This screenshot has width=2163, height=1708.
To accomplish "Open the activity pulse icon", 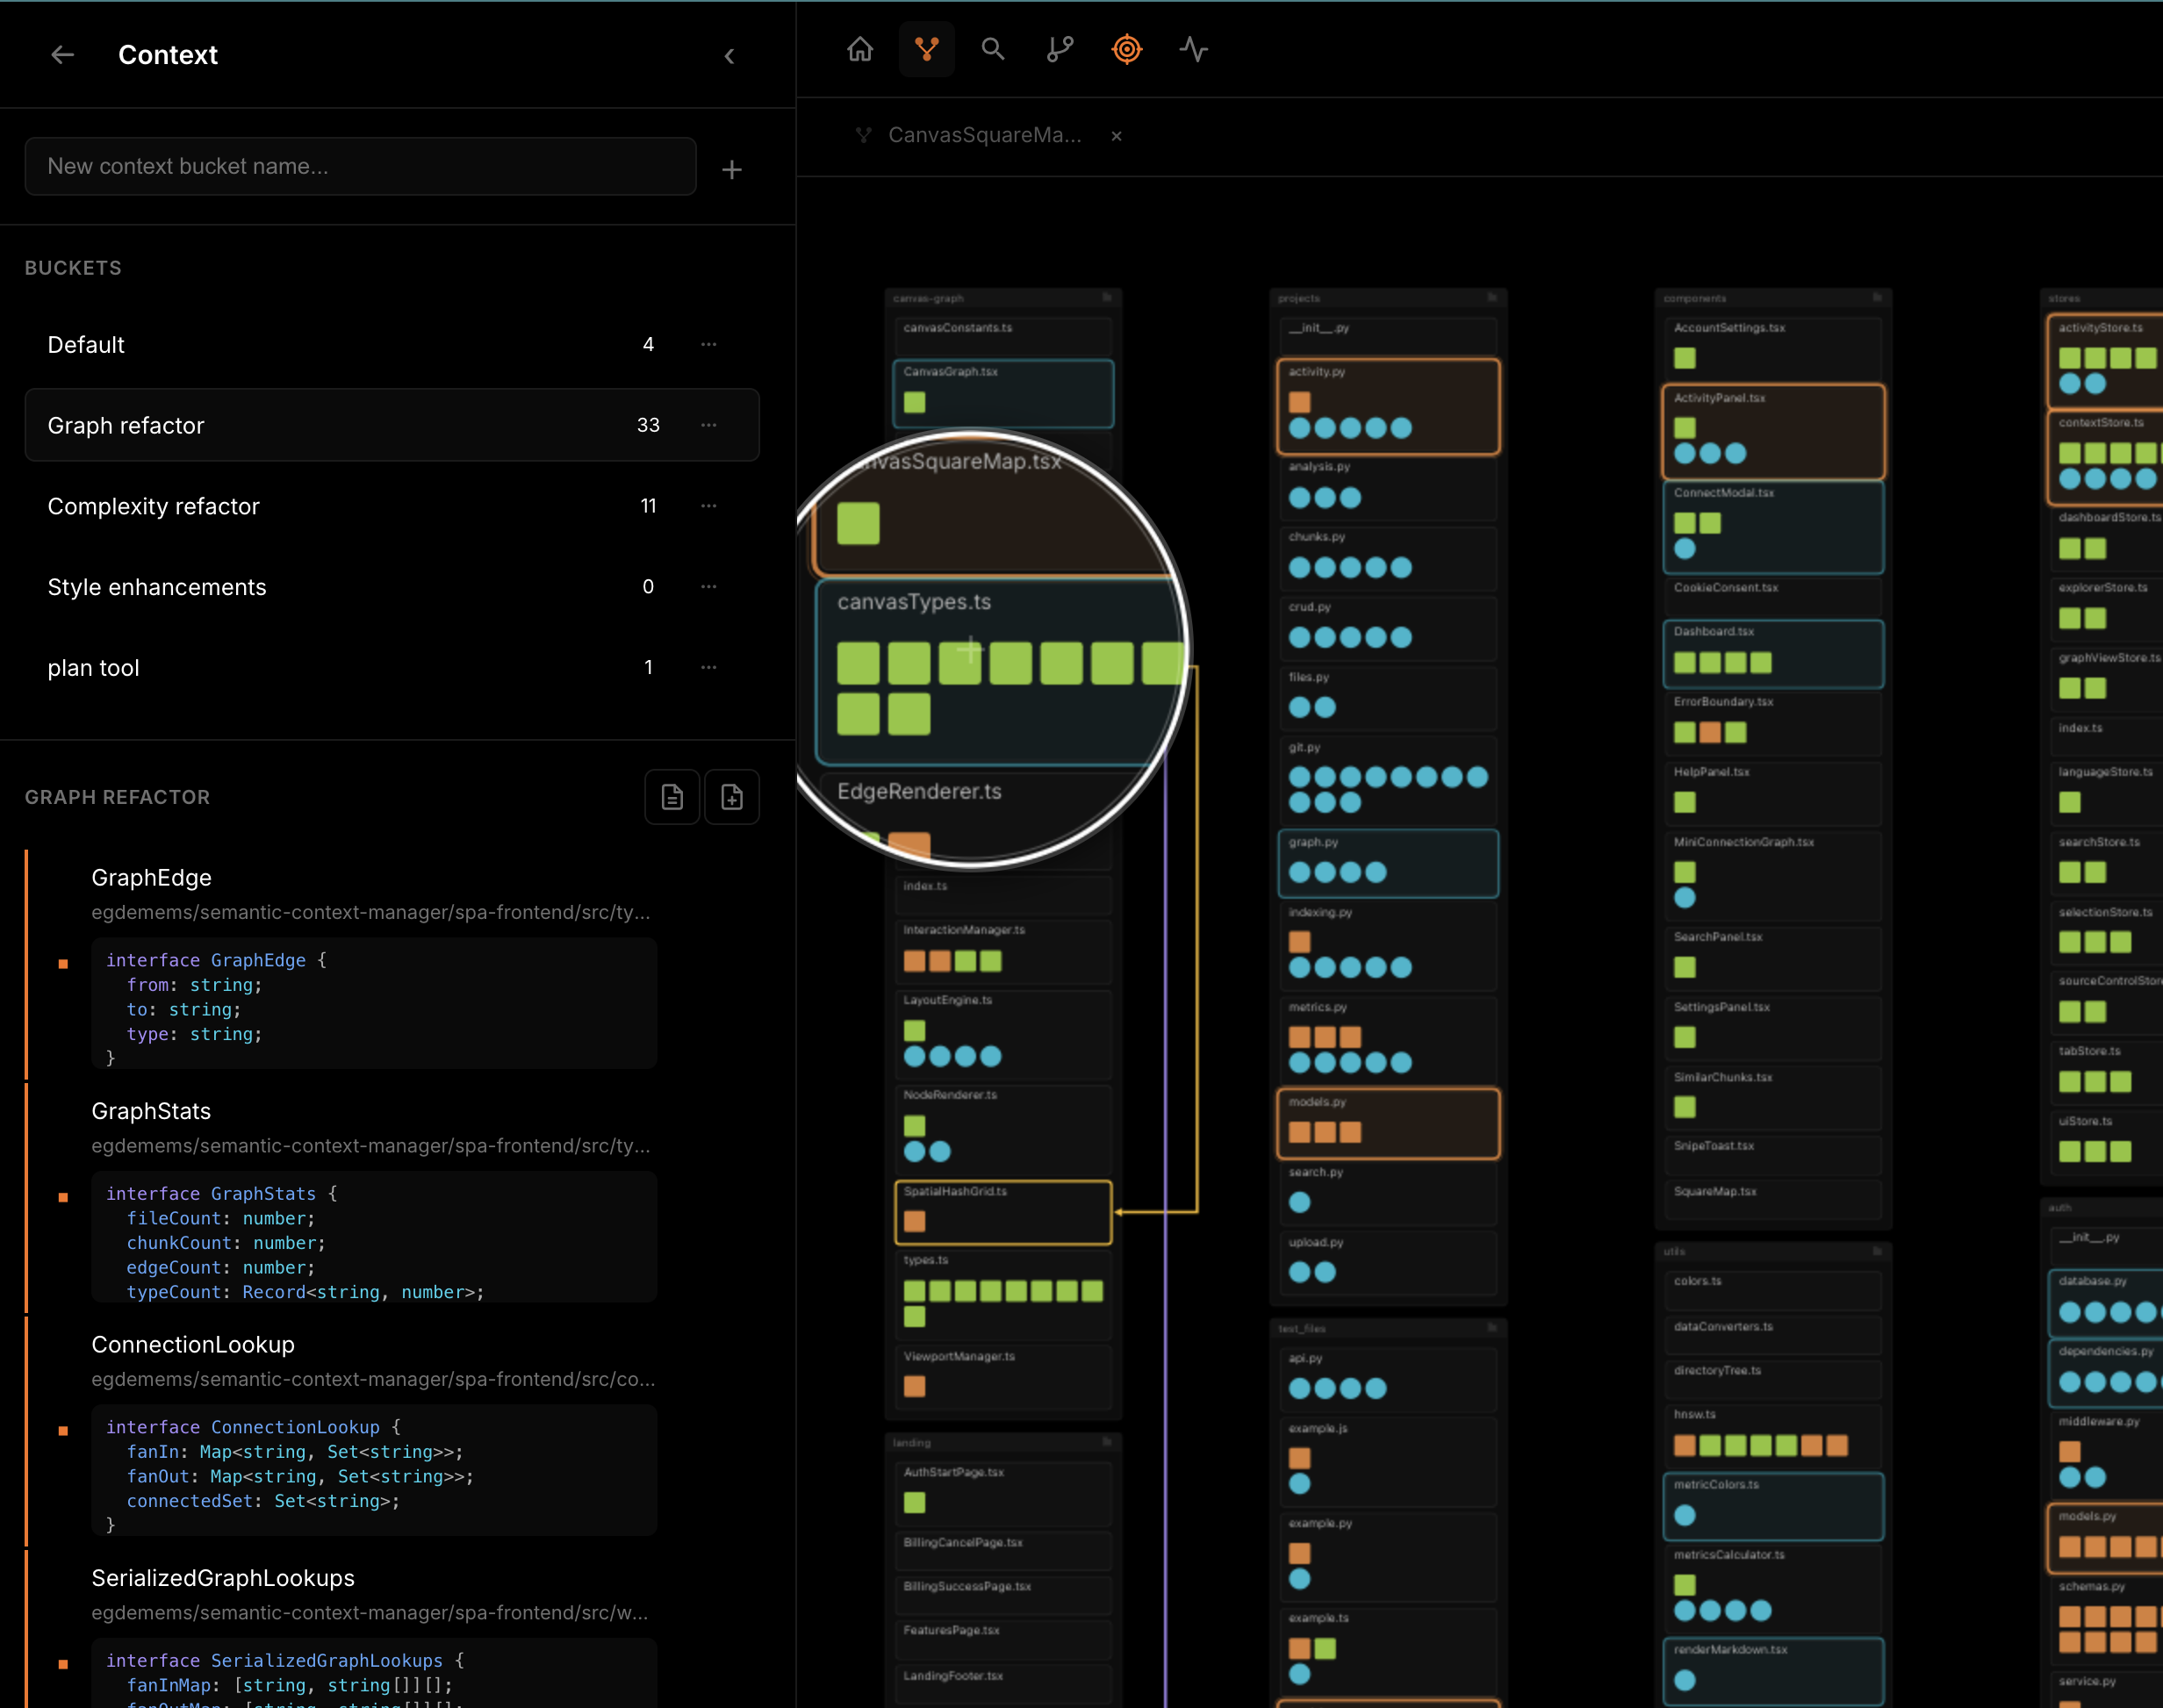I will coord(1193,49).
